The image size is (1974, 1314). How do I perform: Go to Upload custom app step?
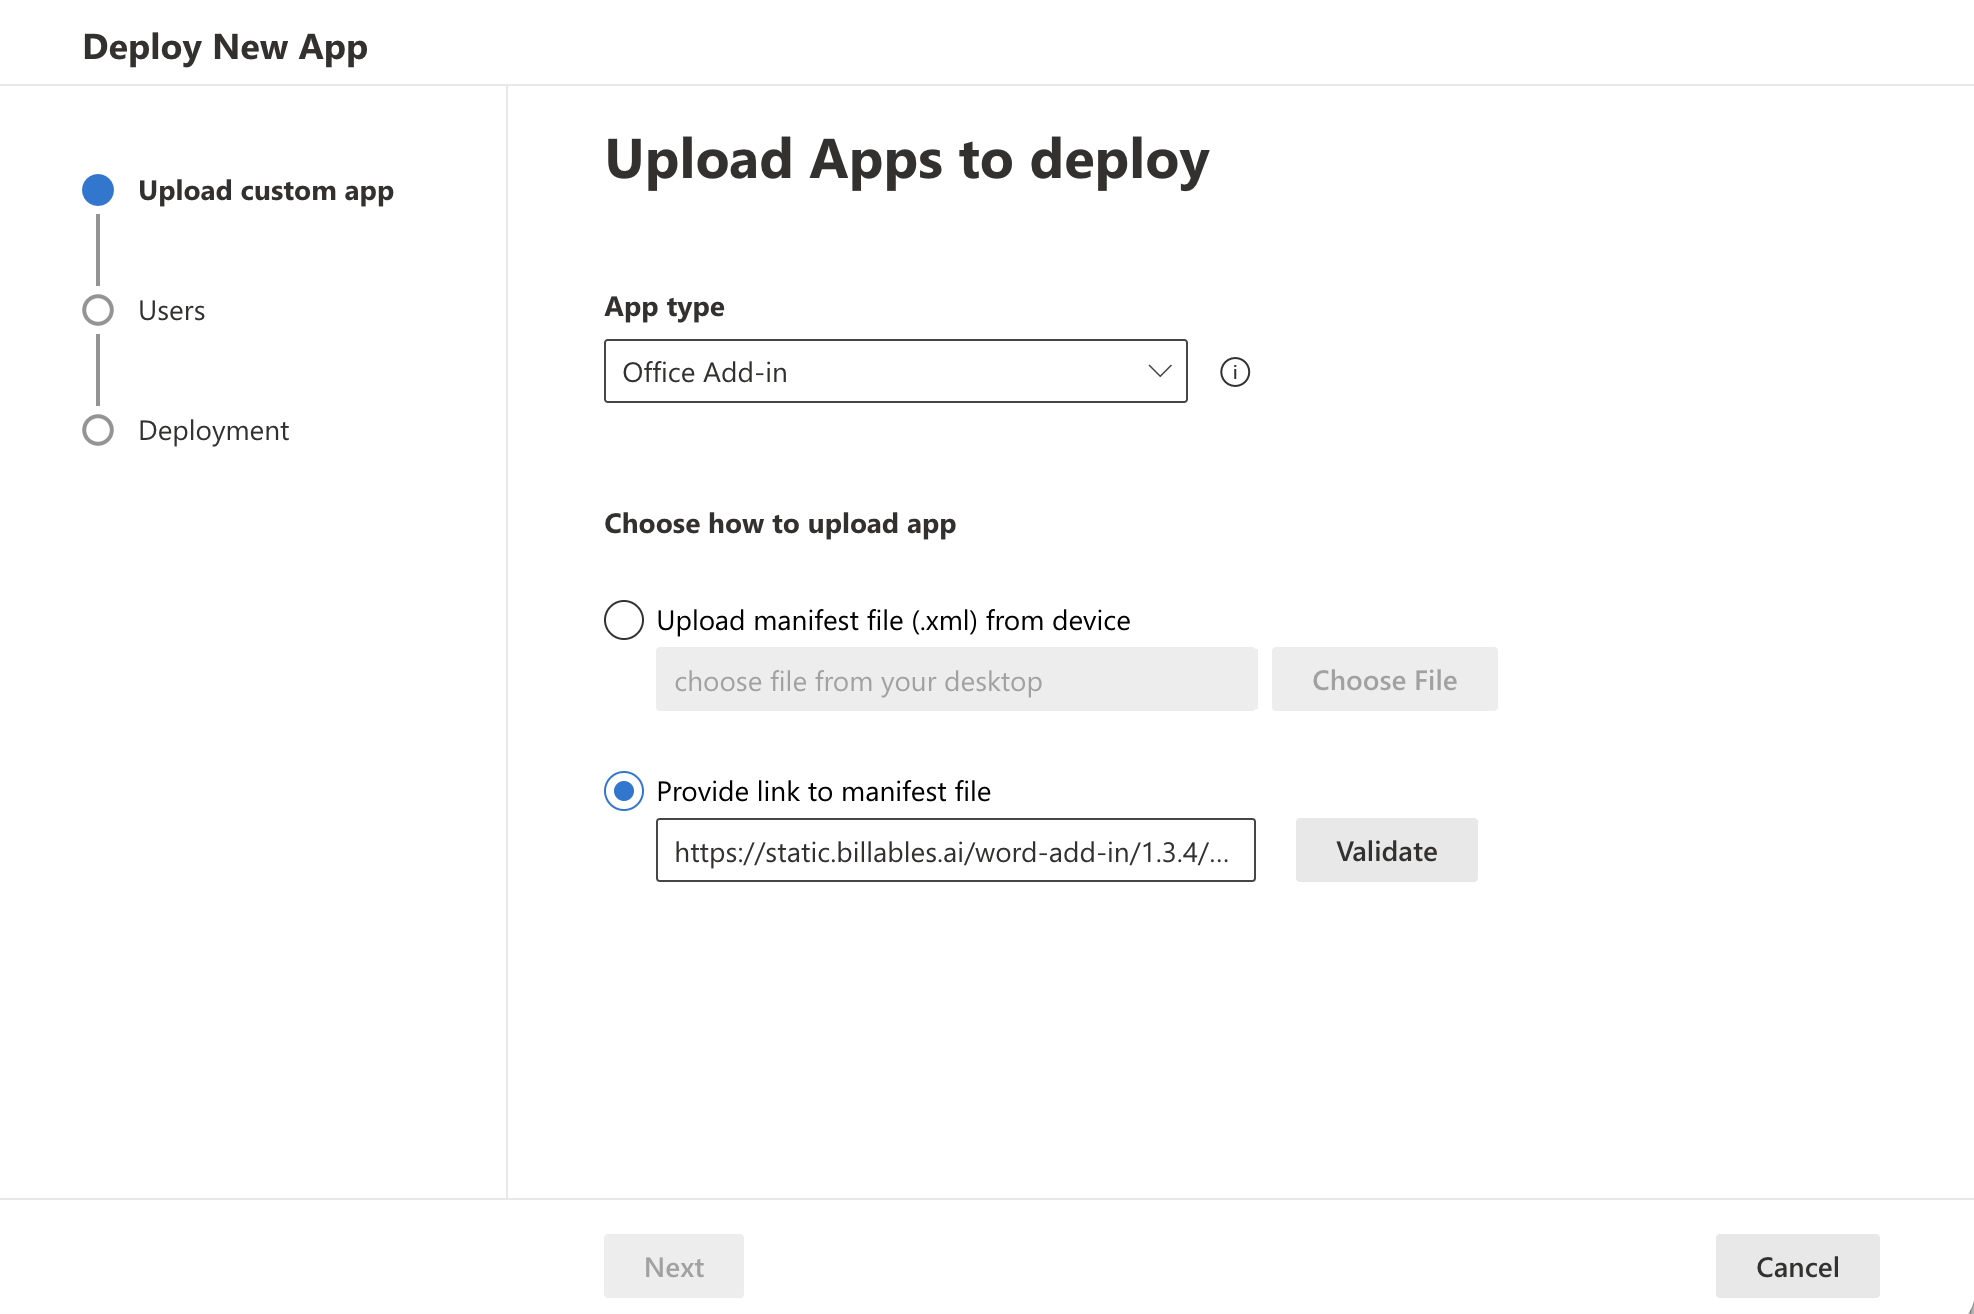[265, 190]
